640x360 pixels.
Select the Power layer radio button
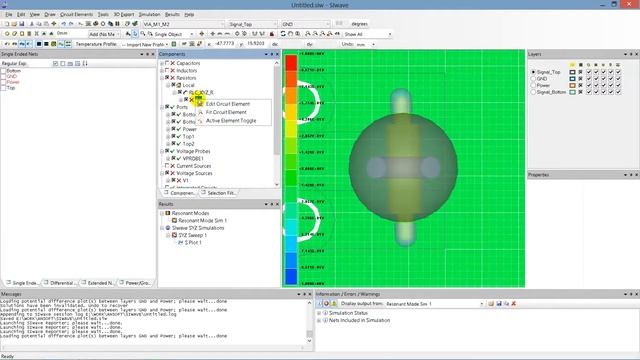(x=533, y=85)
